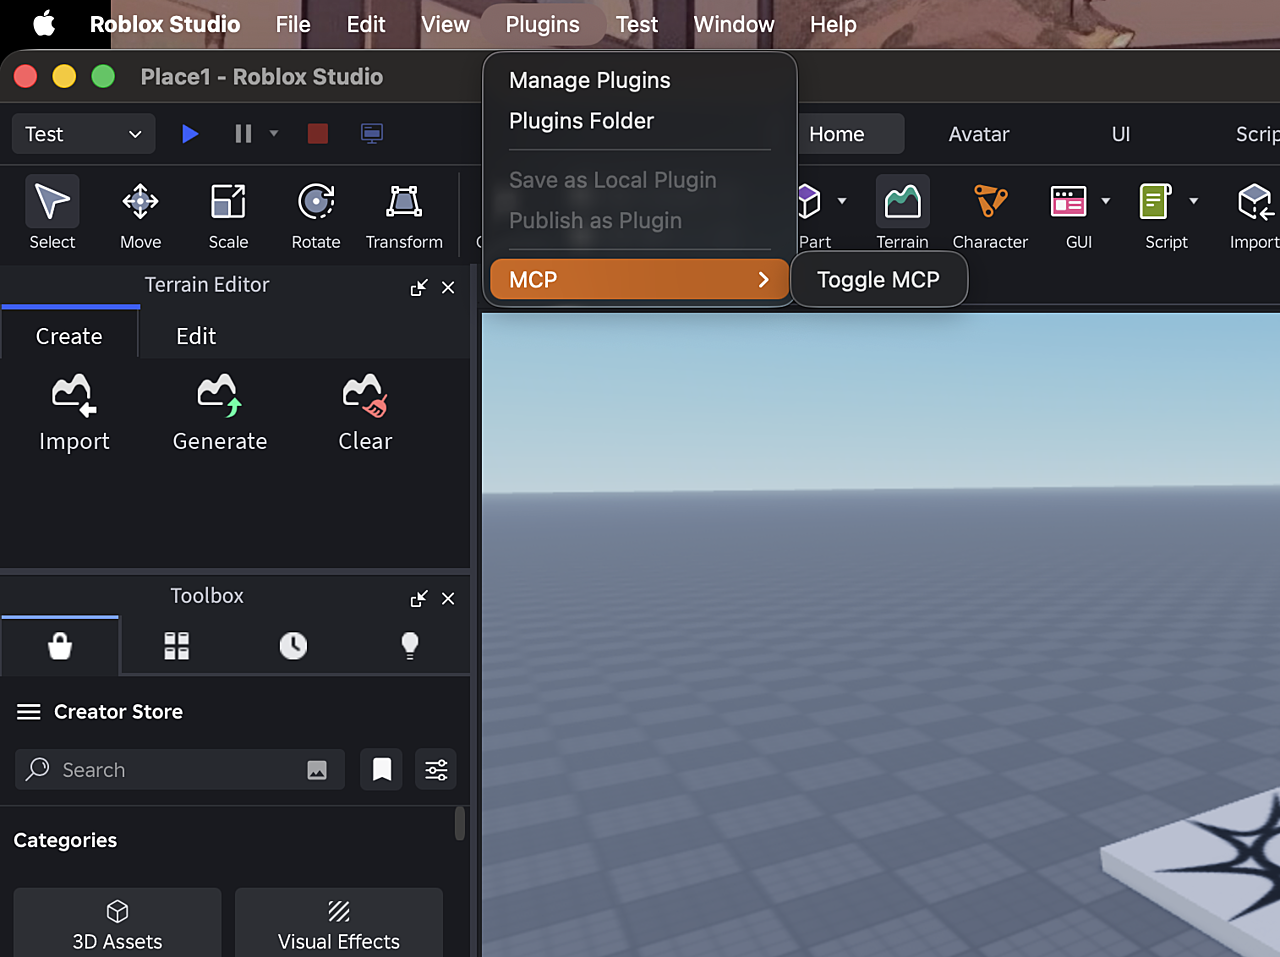Image resolution: width=1280 pixels, height=957 pixels.
Task: Open the Help menu
Action: (x=833, y=24)
